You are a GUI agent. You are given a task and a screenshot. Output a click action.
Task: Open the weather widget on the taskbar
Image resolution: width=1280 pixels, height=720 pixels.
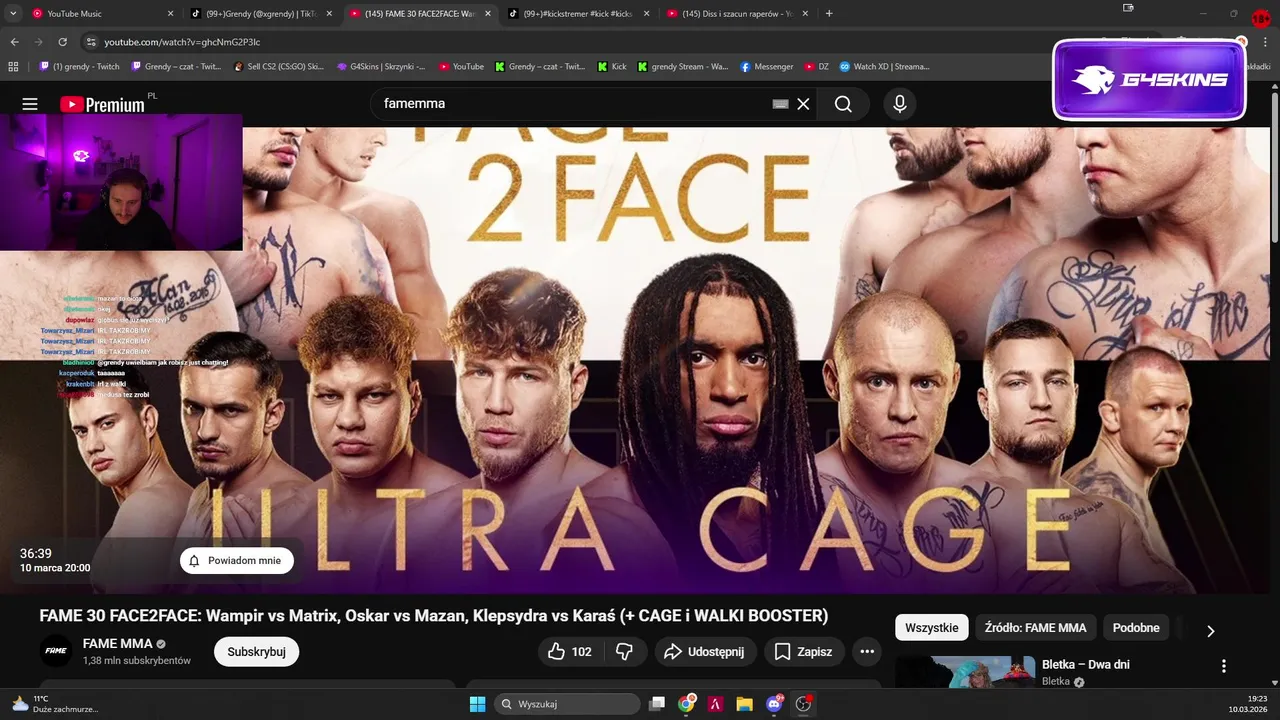coord(54,704)
